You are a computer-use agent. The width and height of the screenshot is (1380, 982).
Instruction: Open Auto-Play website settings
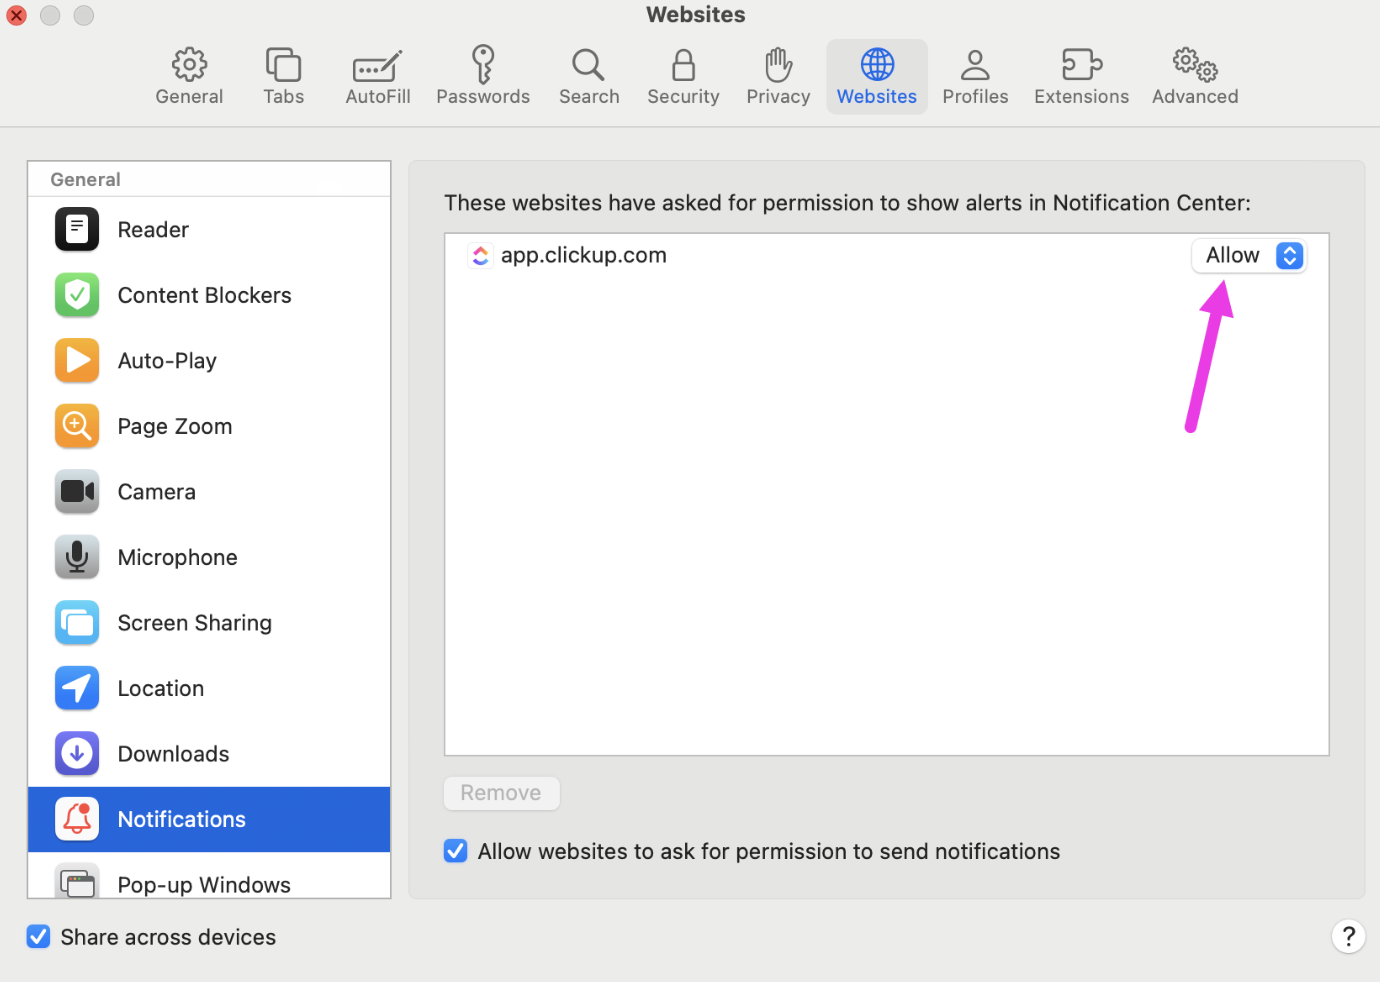tap(167, 361)
